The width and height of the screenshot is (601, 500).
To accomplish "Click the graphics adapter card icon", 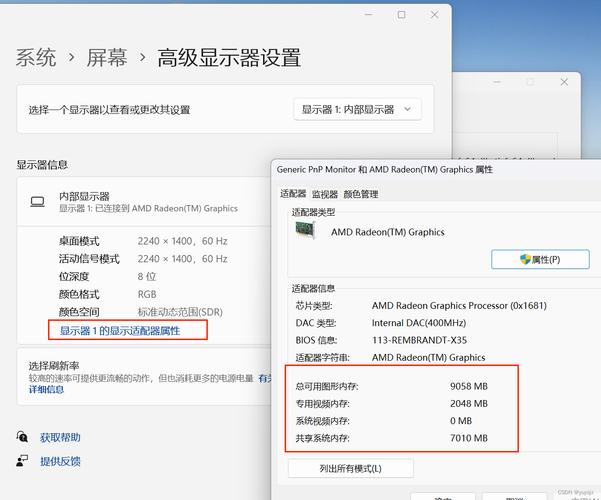I will coord(305,230).
